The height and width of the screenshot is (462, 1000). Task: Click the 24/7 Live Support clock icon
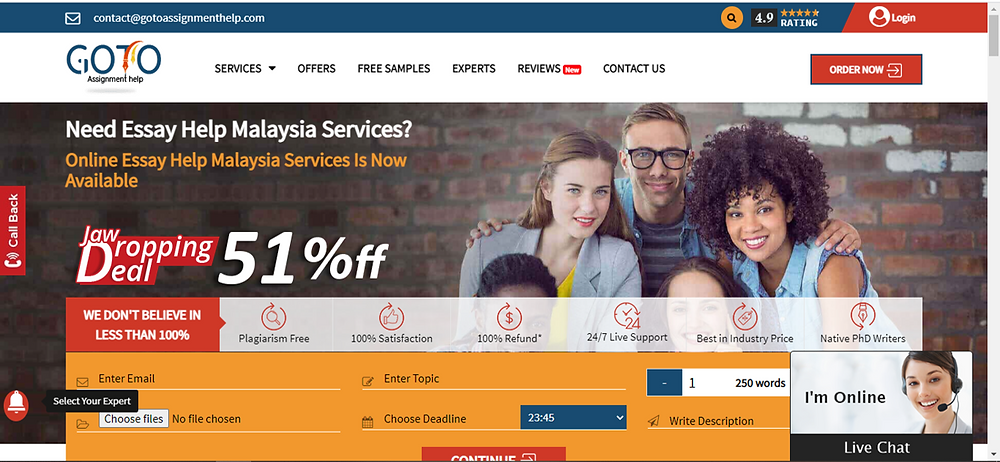[626, 315]
